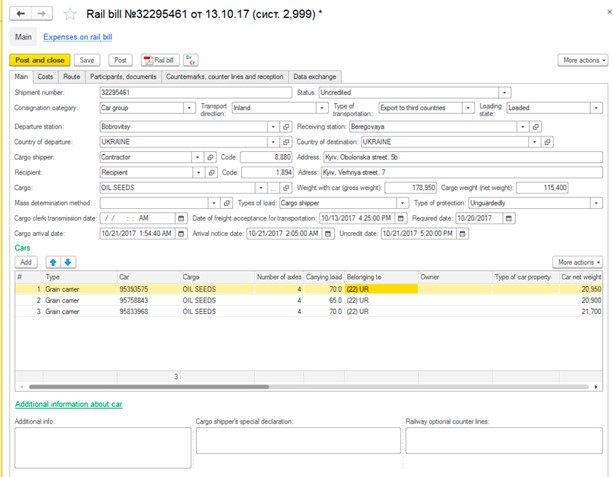Open the Dt/Ct postings icon button
Screen dimensions: 613x477
(191, 60)
